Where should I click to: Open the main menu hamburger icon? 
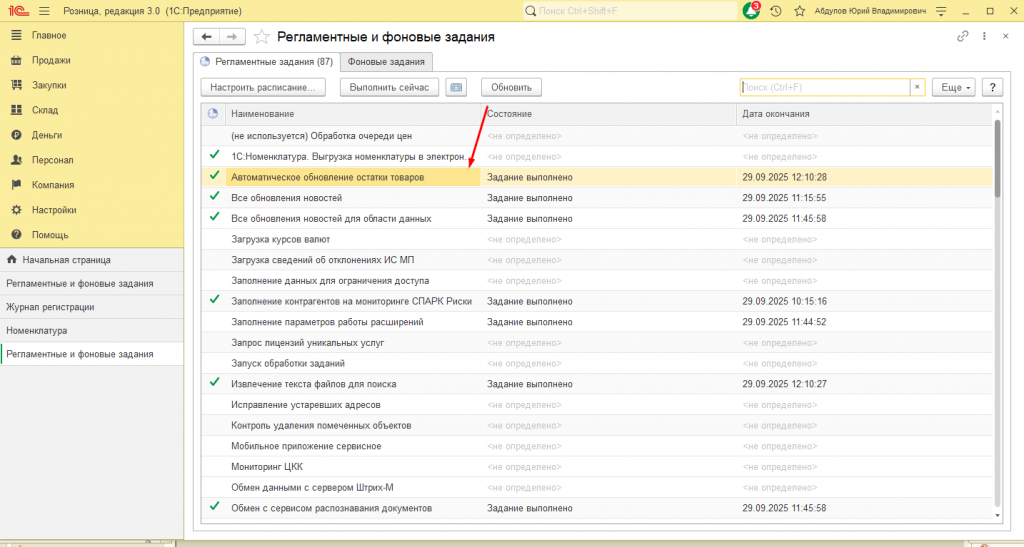[x=44, y=11]
